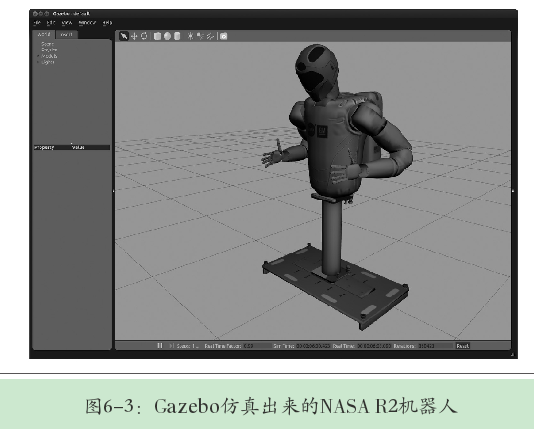Viewport: 534px width, 429px height.
Task: Take a screenshot with camera icon
Action: point(223,36)
